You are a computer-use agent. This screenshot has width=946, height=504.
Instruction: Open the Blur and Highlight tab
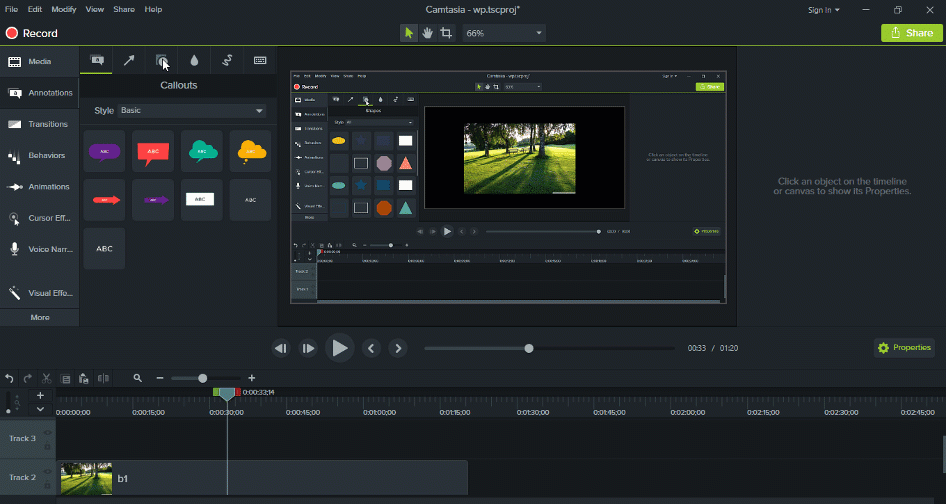194,60
